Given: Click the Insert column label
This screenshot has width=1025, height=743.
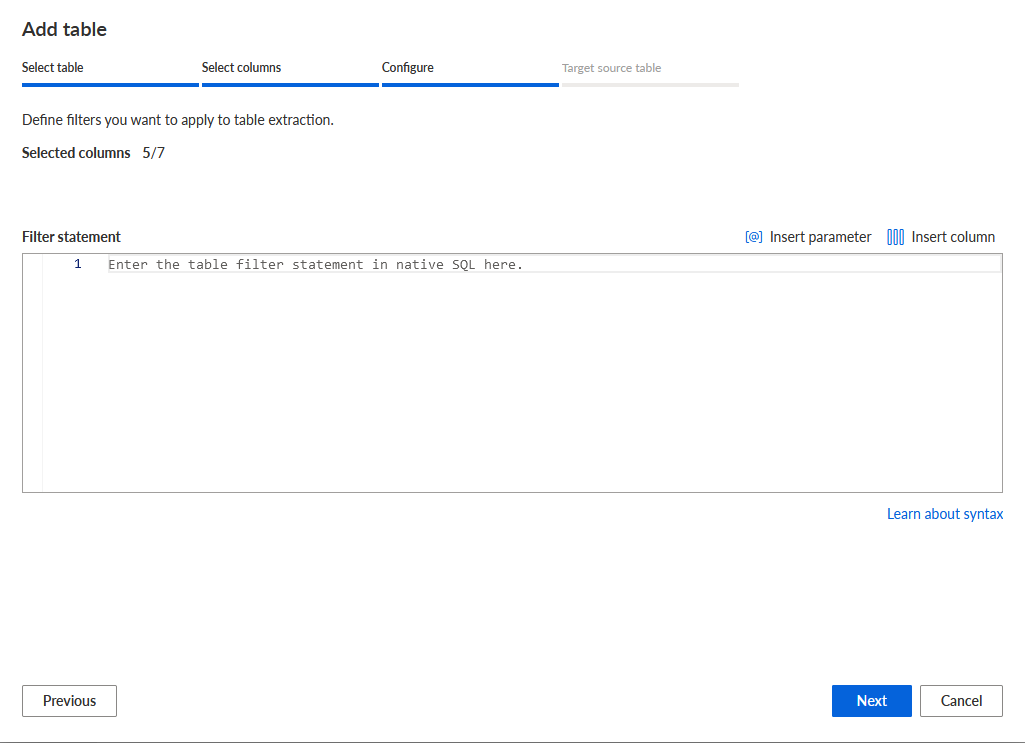Looking at the screenshot, I should 953,237.
